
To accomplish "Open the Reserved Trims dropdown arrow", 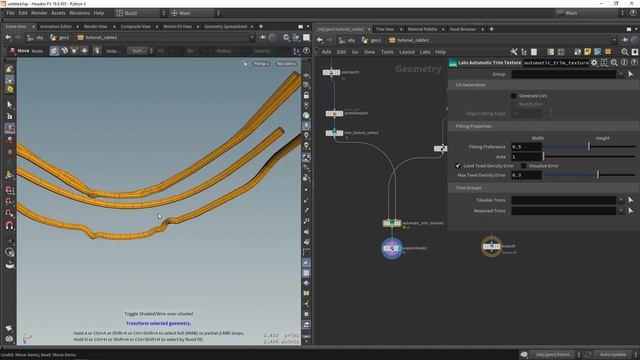I will tap(621, 211).
